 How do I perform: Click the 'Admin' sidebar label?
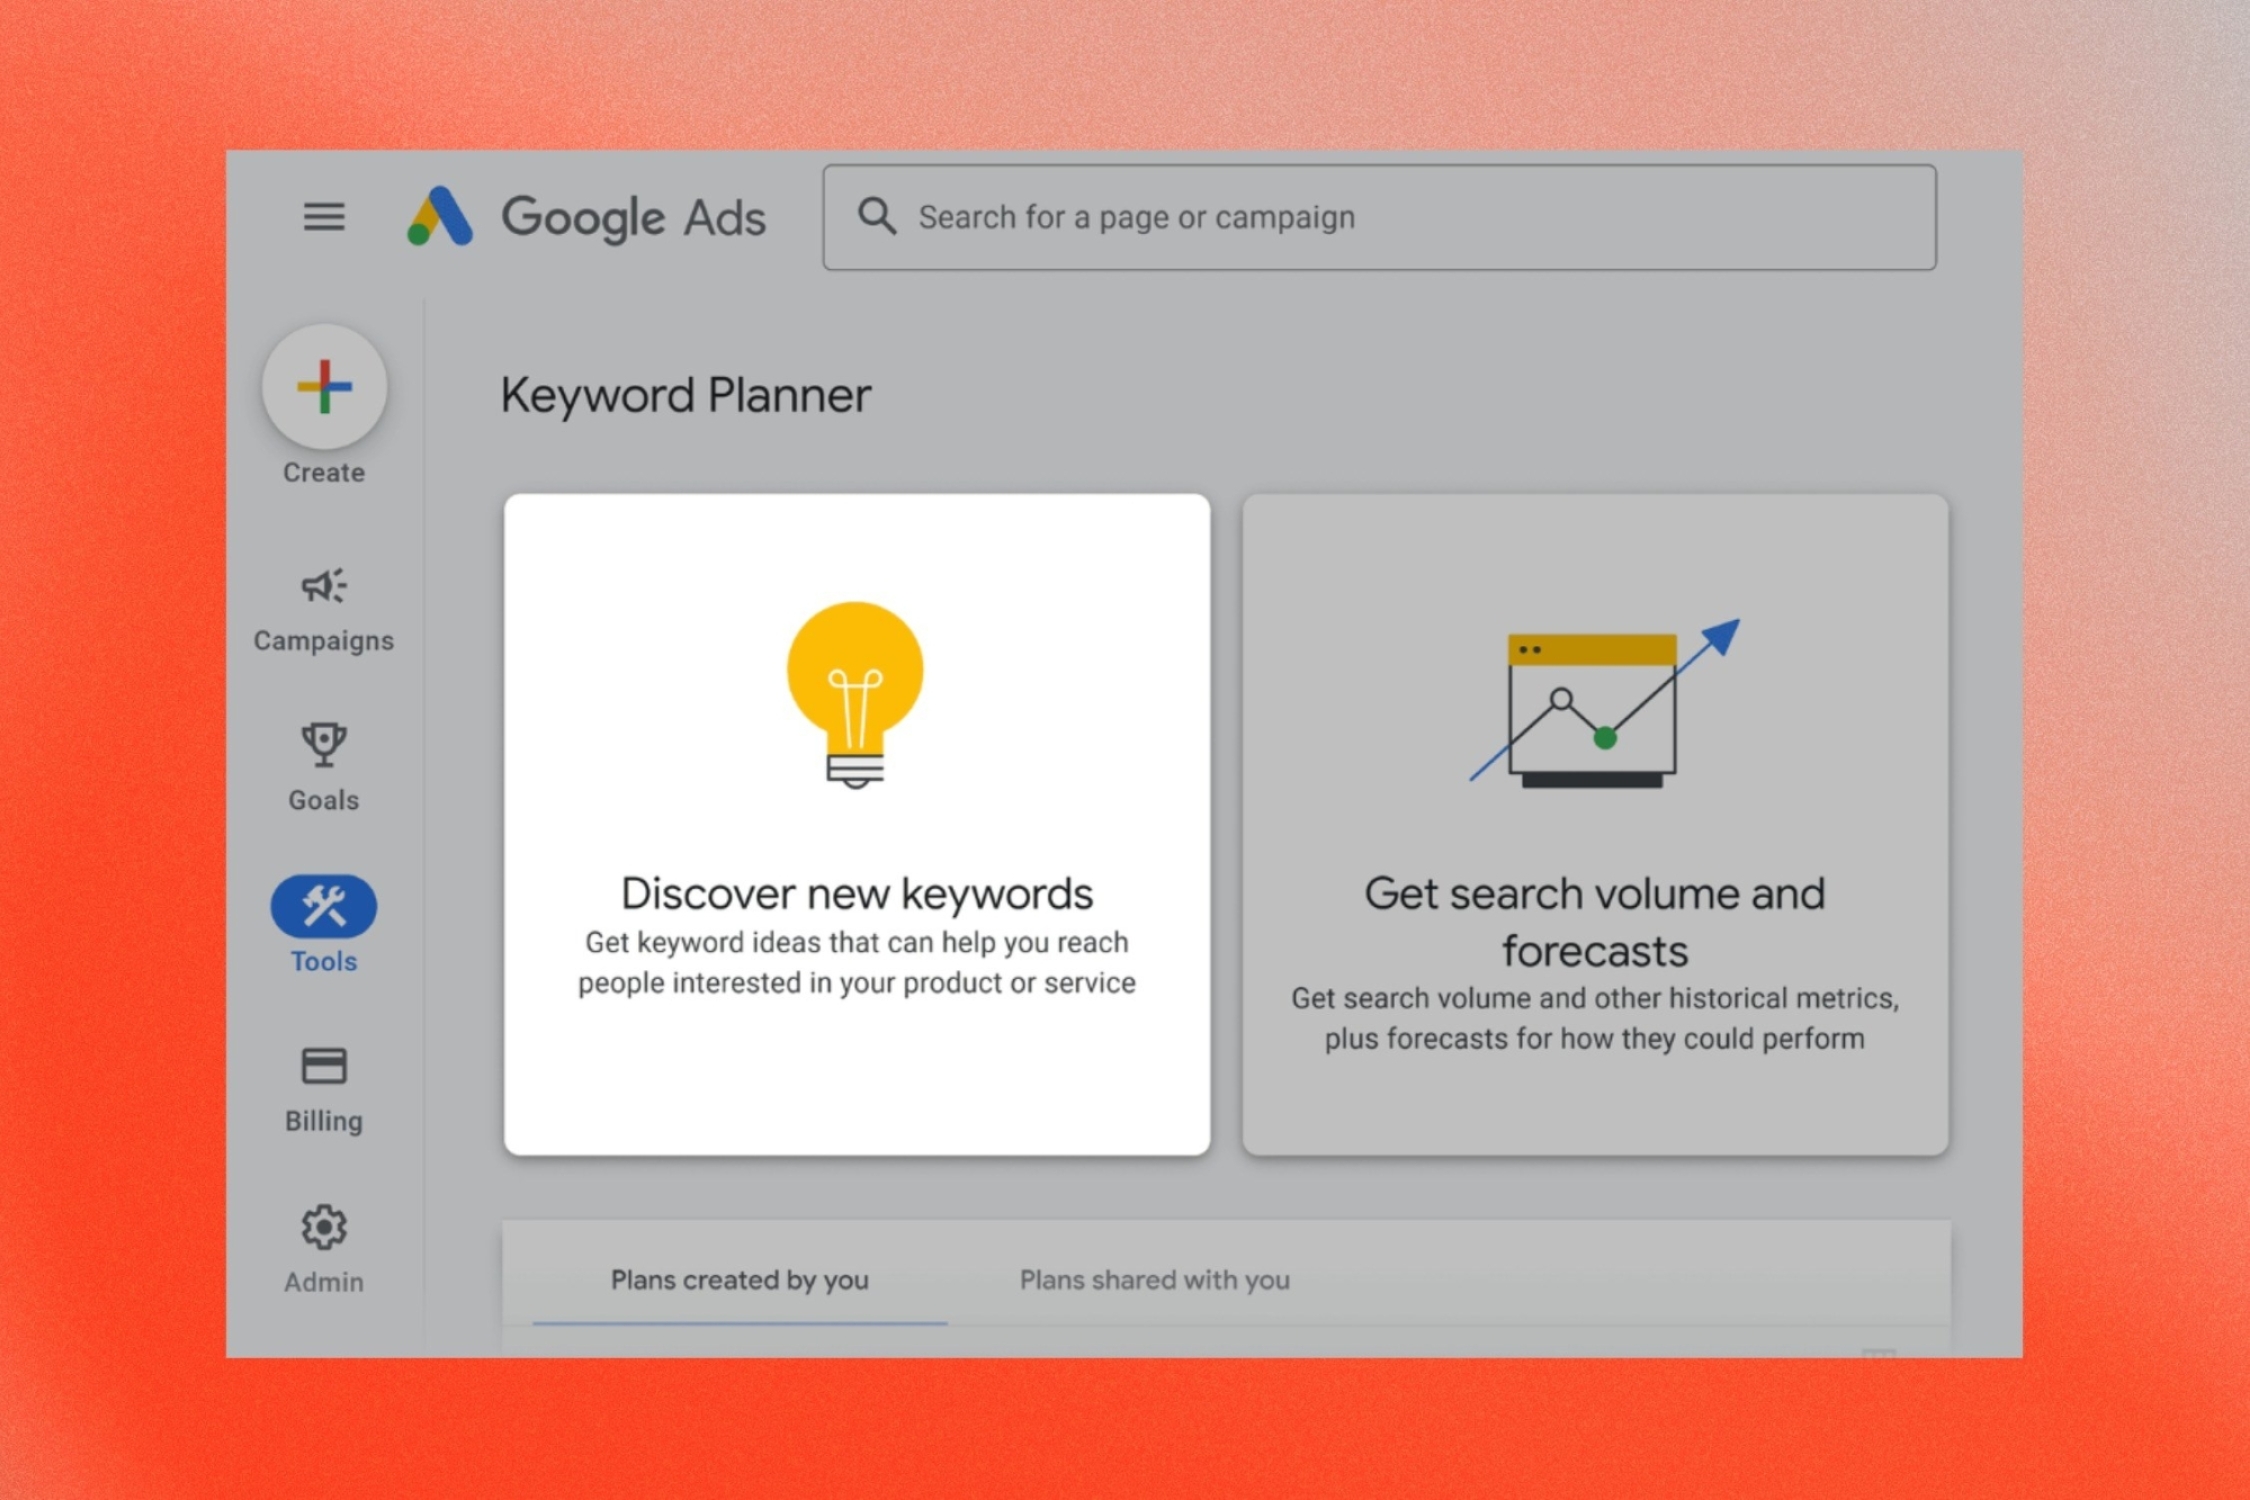coord(324,1282)
